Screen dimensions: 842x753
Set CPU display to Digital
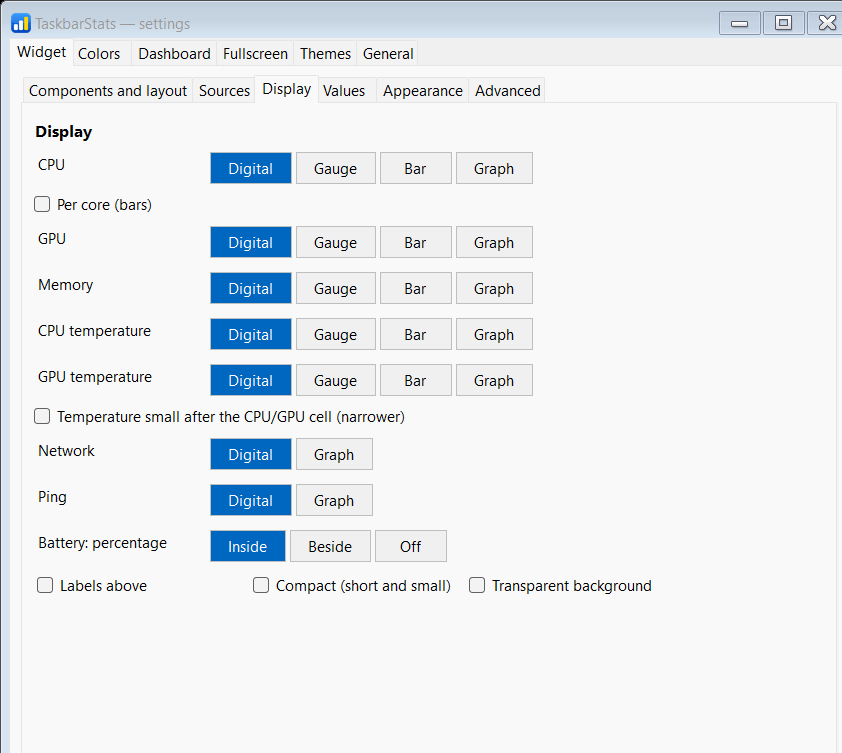pyautogui.click(x=251, y=168)
